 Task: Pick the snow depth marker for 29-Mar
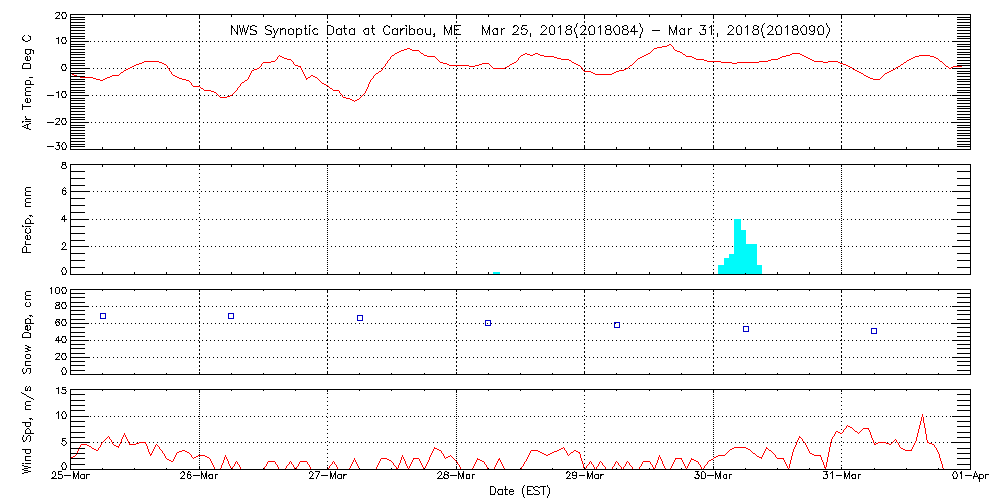point(617,325)
